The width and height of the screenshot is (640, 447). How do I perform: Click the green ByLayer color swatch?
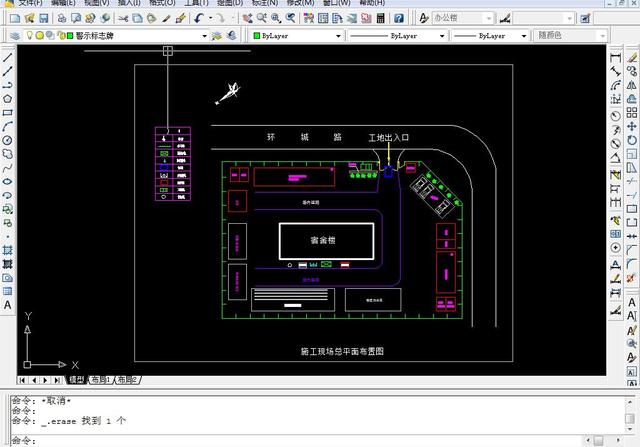(x=257, y=36)
